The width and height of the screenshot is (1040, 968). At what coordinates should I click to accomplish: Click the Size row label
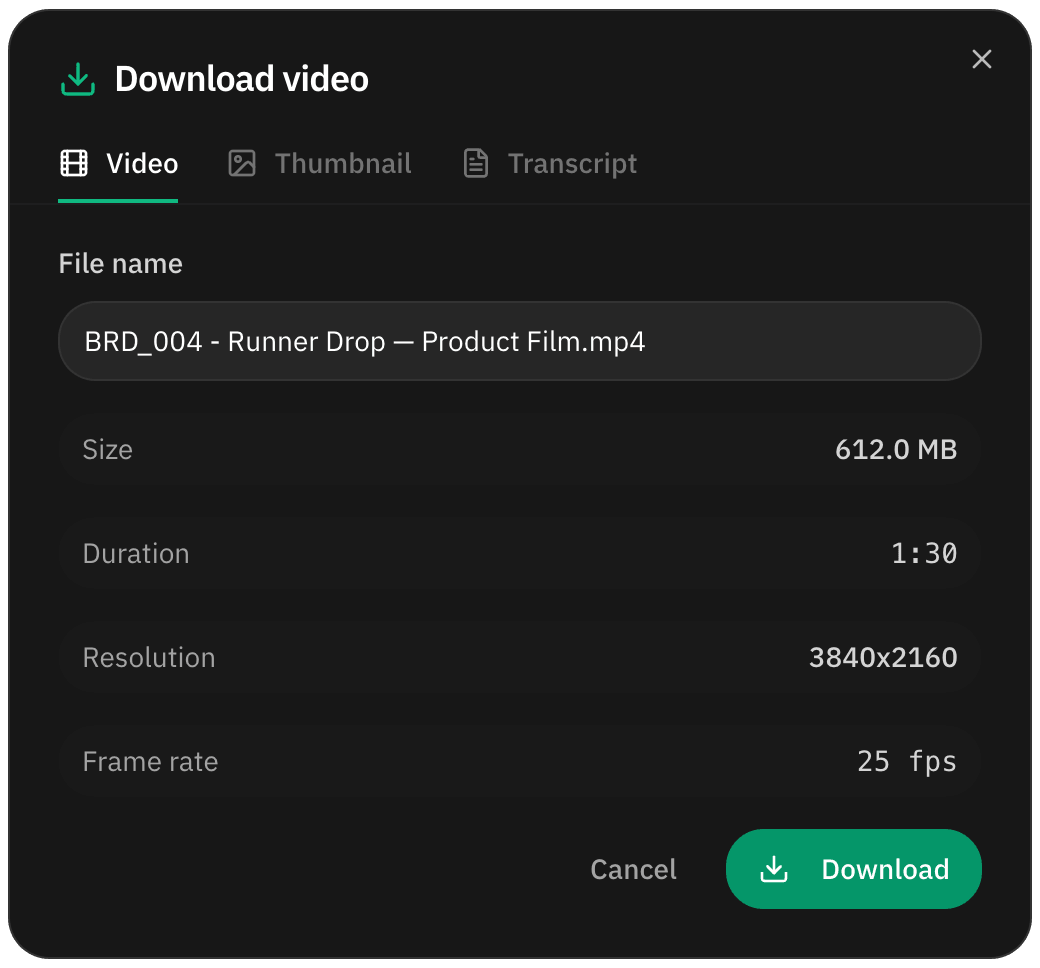pyautogui.click(x=107, y=450)
